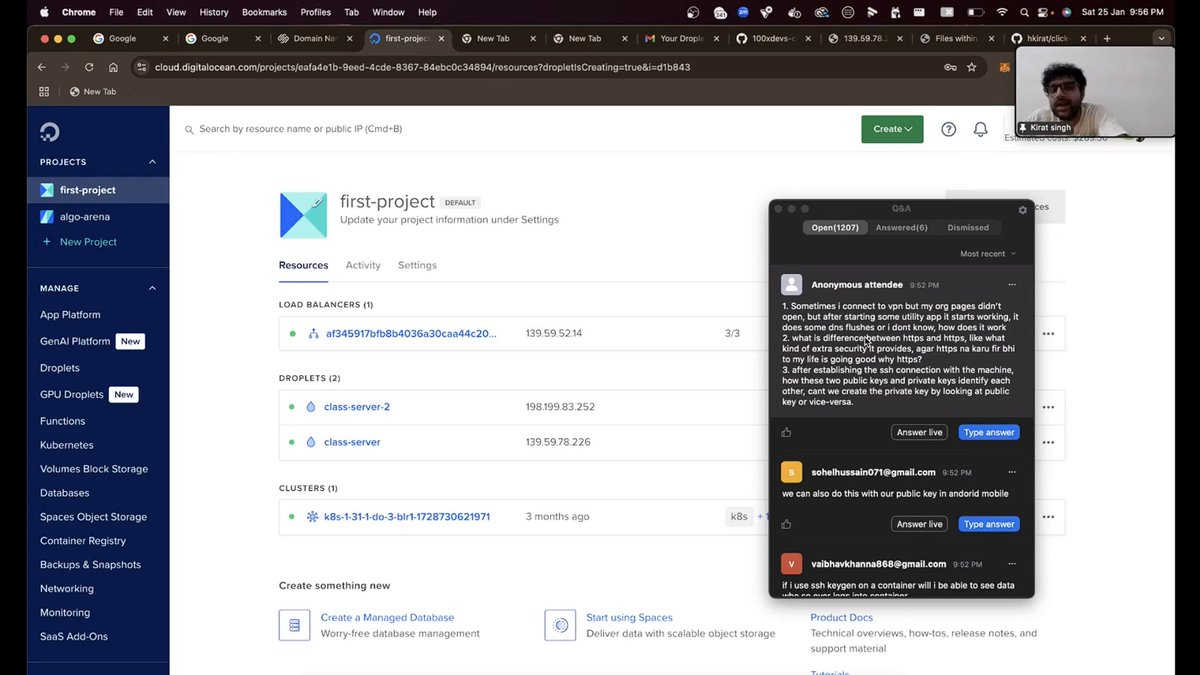
Task: Select the Resources tab
Action: click(x=304, y=265)
